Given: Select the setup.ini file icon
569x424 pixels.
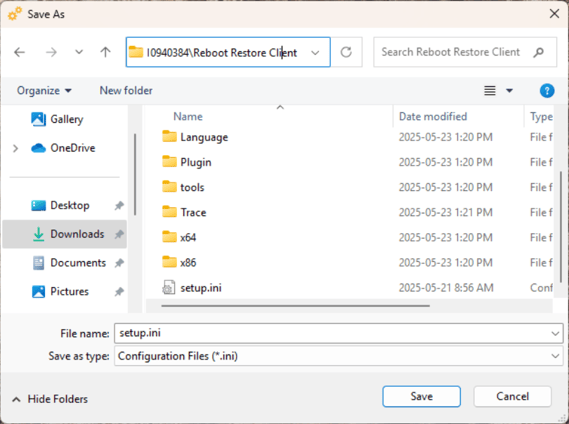Looking at the screenshot, I should (169, 288).
